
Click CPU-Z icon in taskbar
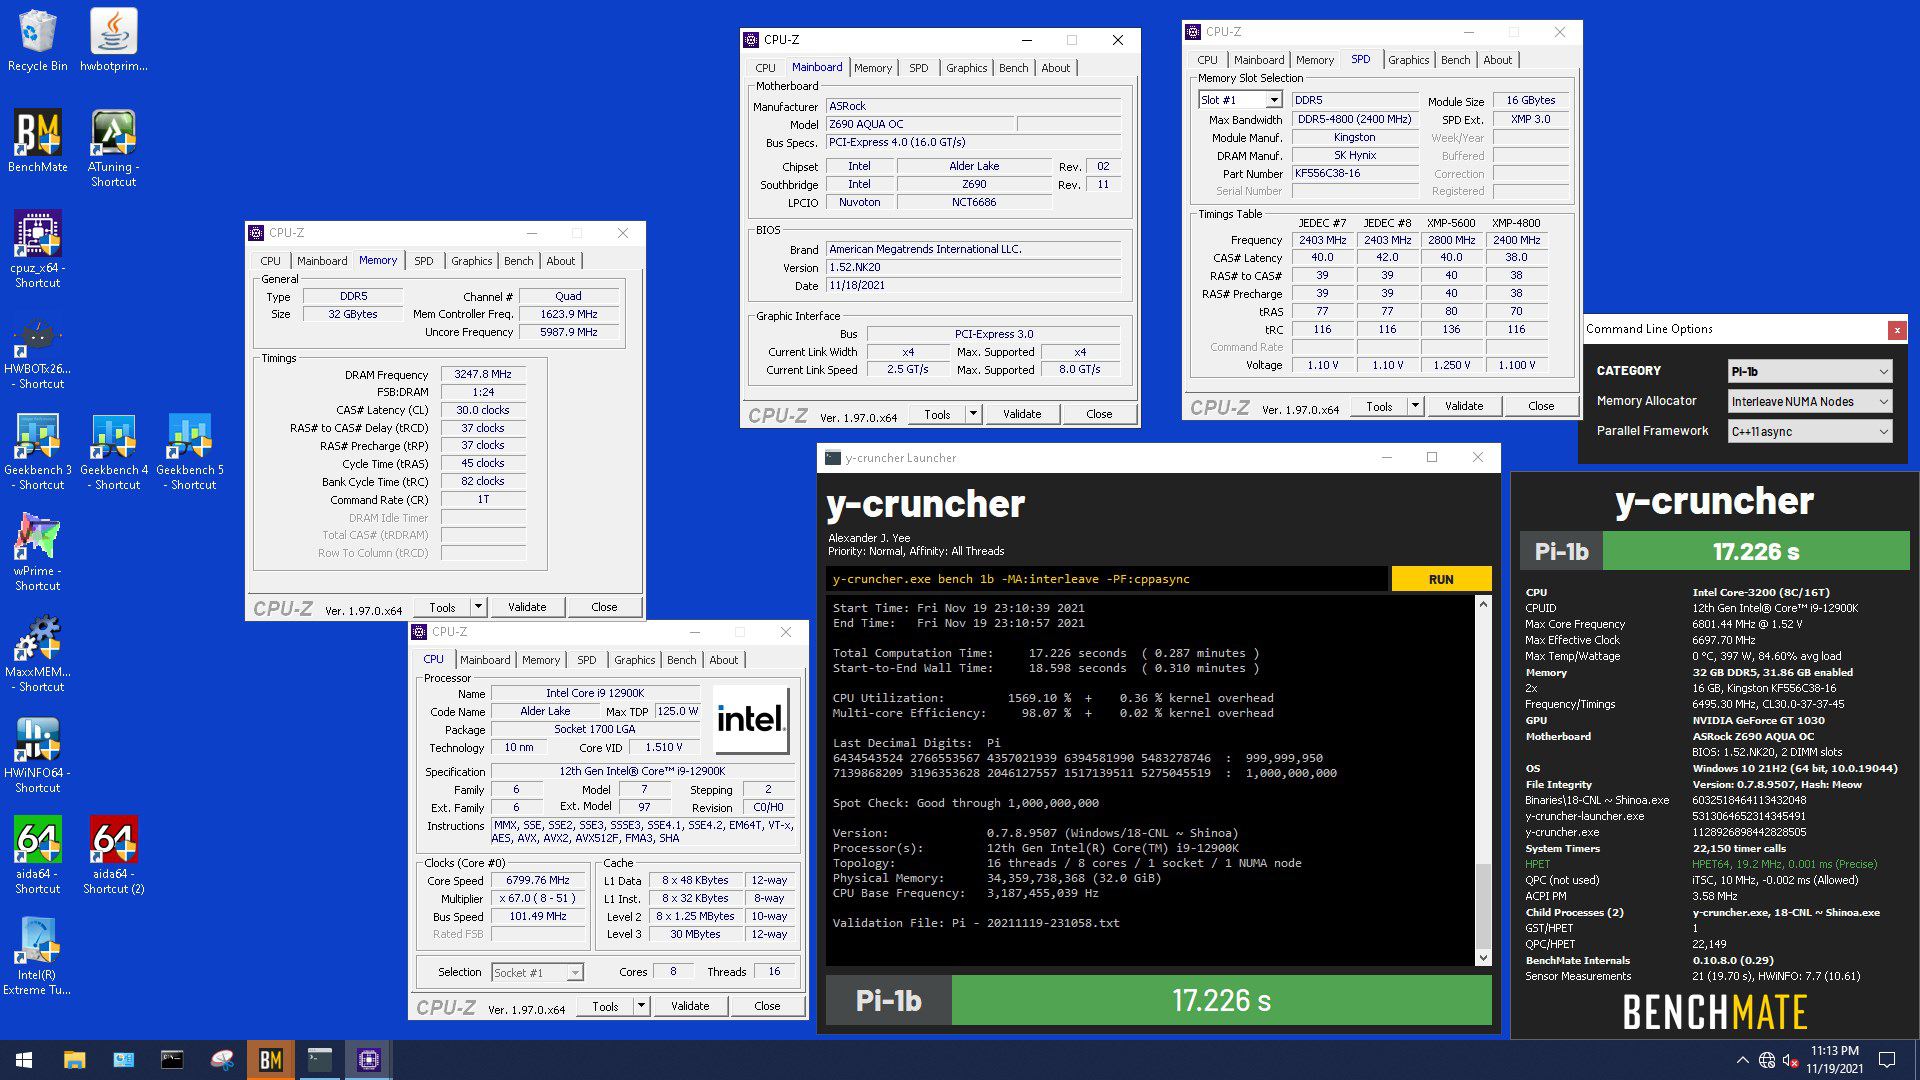[x=368, y=1060]
